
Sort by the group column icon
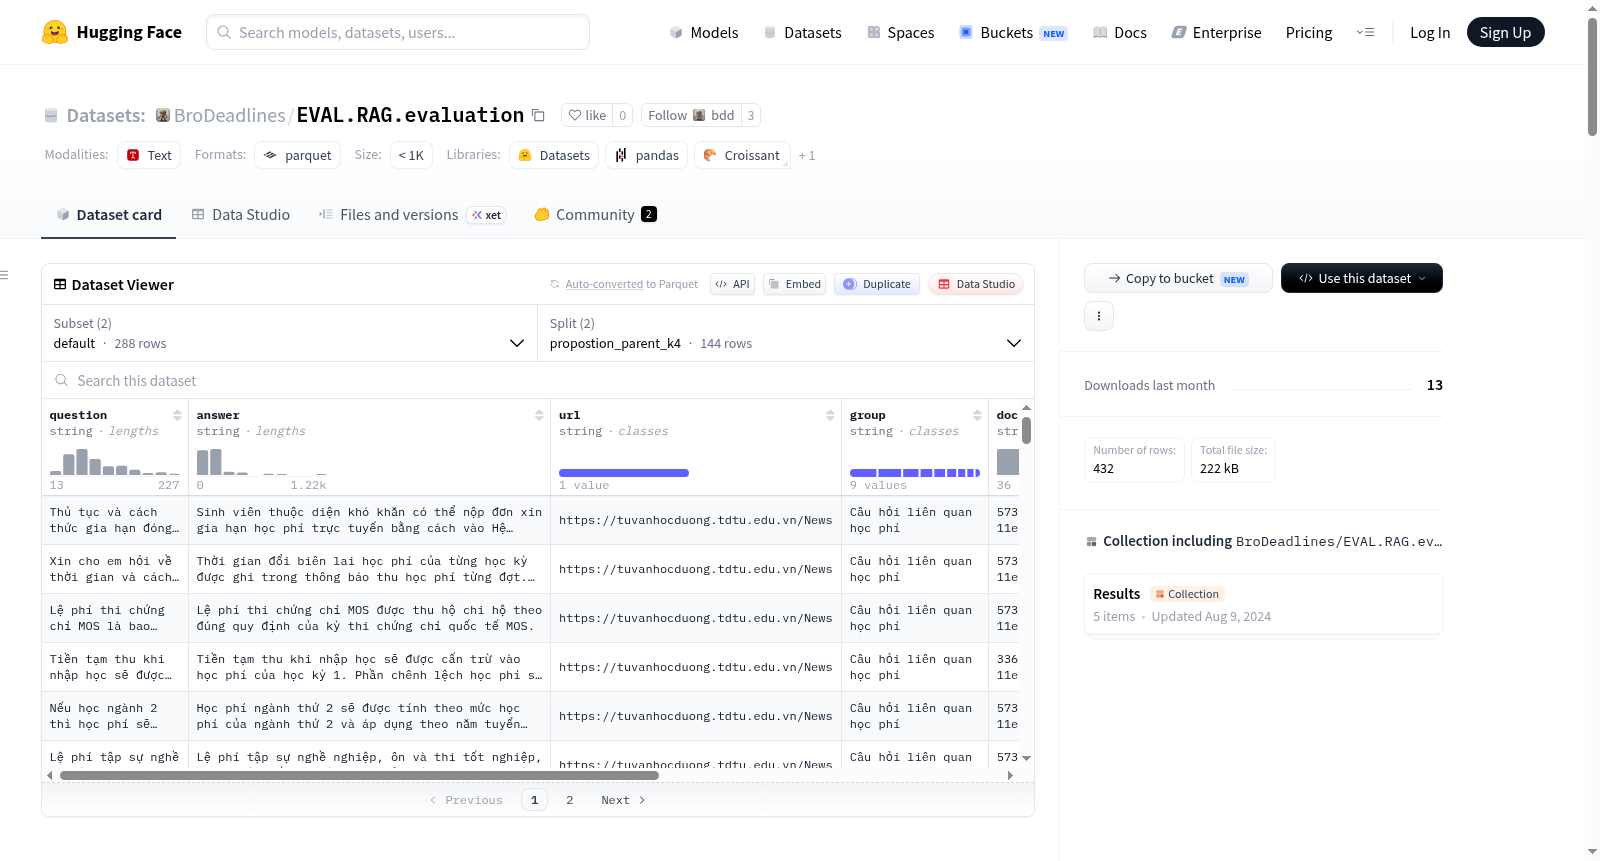[x=977, y=415]
